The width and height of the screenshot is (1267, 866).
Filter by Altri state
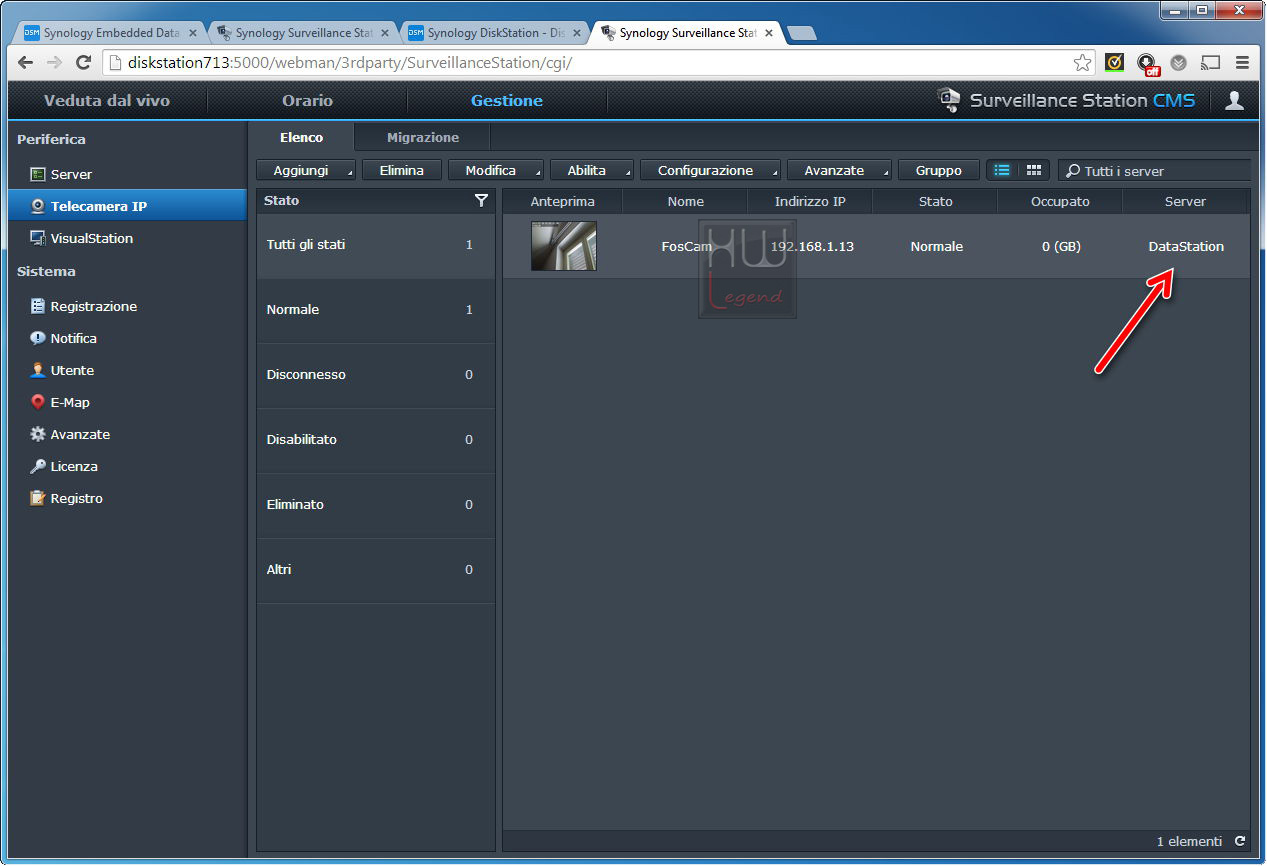376,571
